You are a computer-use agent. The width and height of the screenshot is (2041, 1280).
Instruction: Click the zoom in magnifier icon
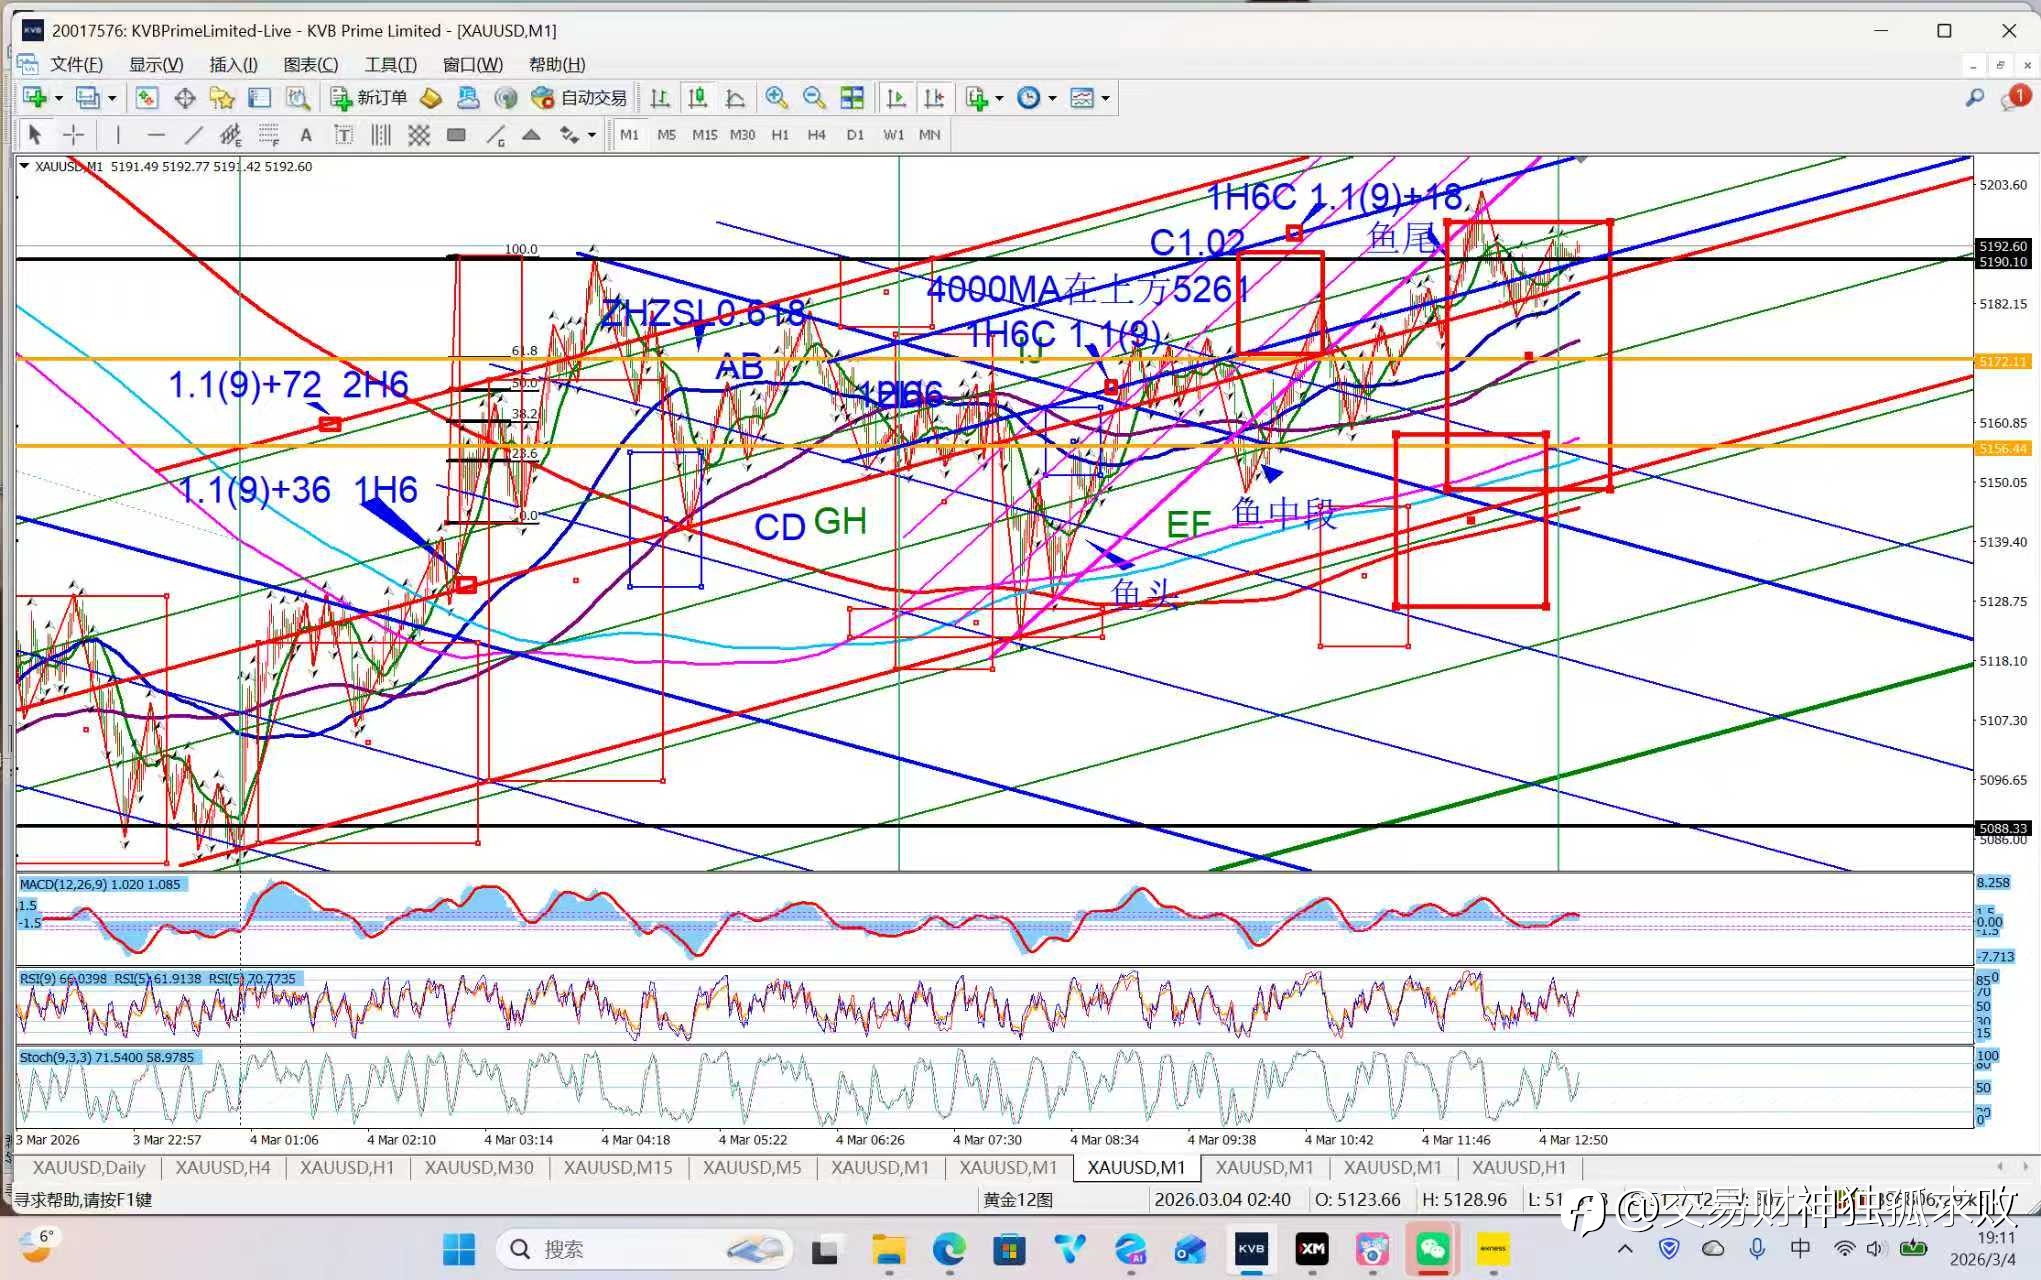(776, 97)
